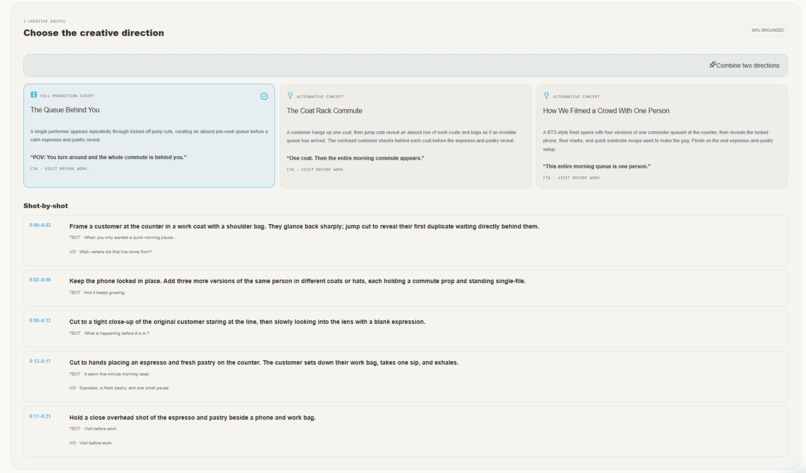Screen dimensions: 806x473
Task: Select The Queue Behind You card title
Action: tap(65, 110)
